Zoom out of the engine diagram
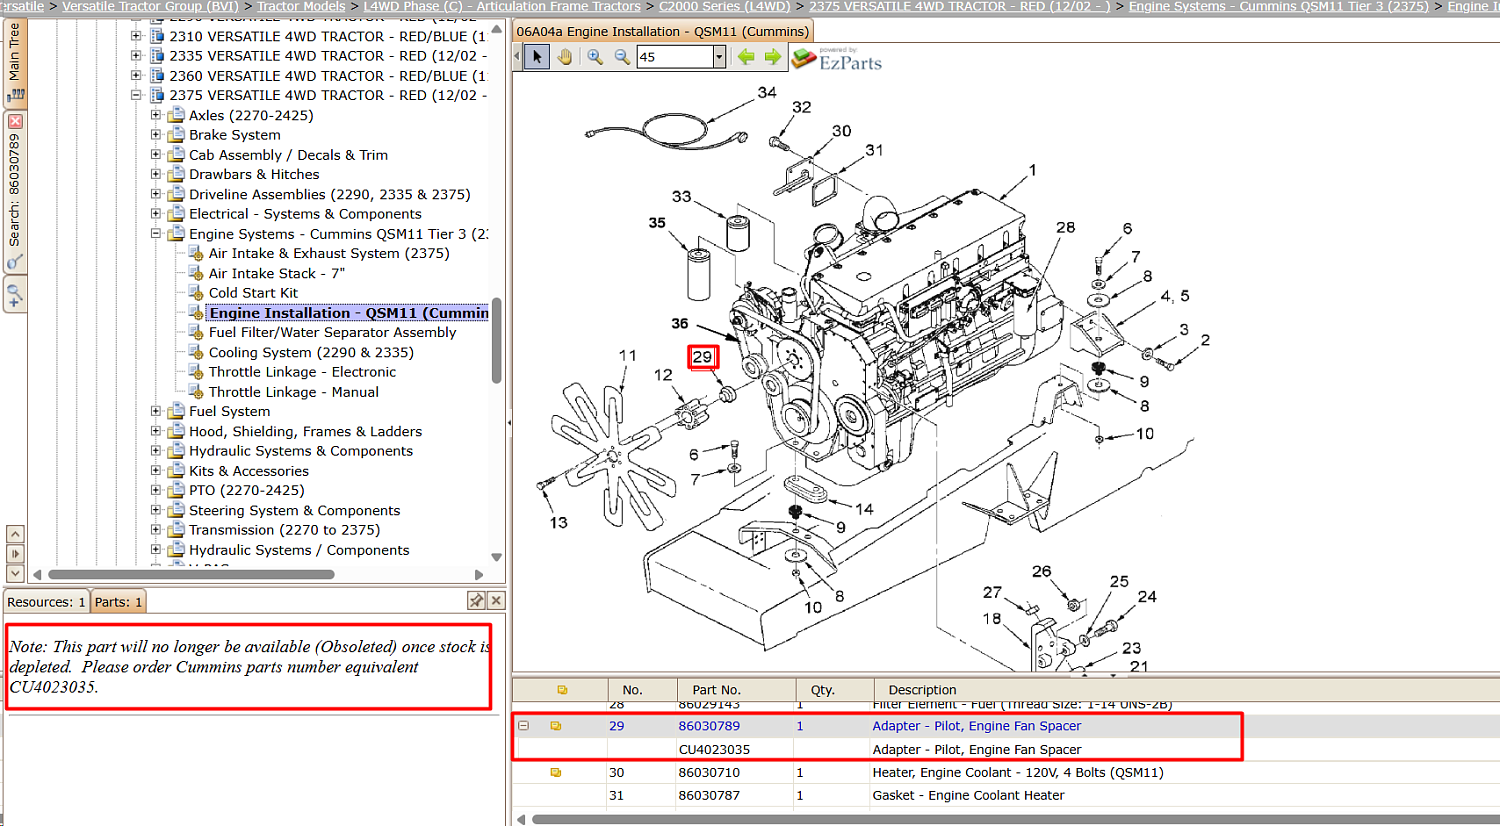Viewport: 1500px width, 826px height. 622,57
